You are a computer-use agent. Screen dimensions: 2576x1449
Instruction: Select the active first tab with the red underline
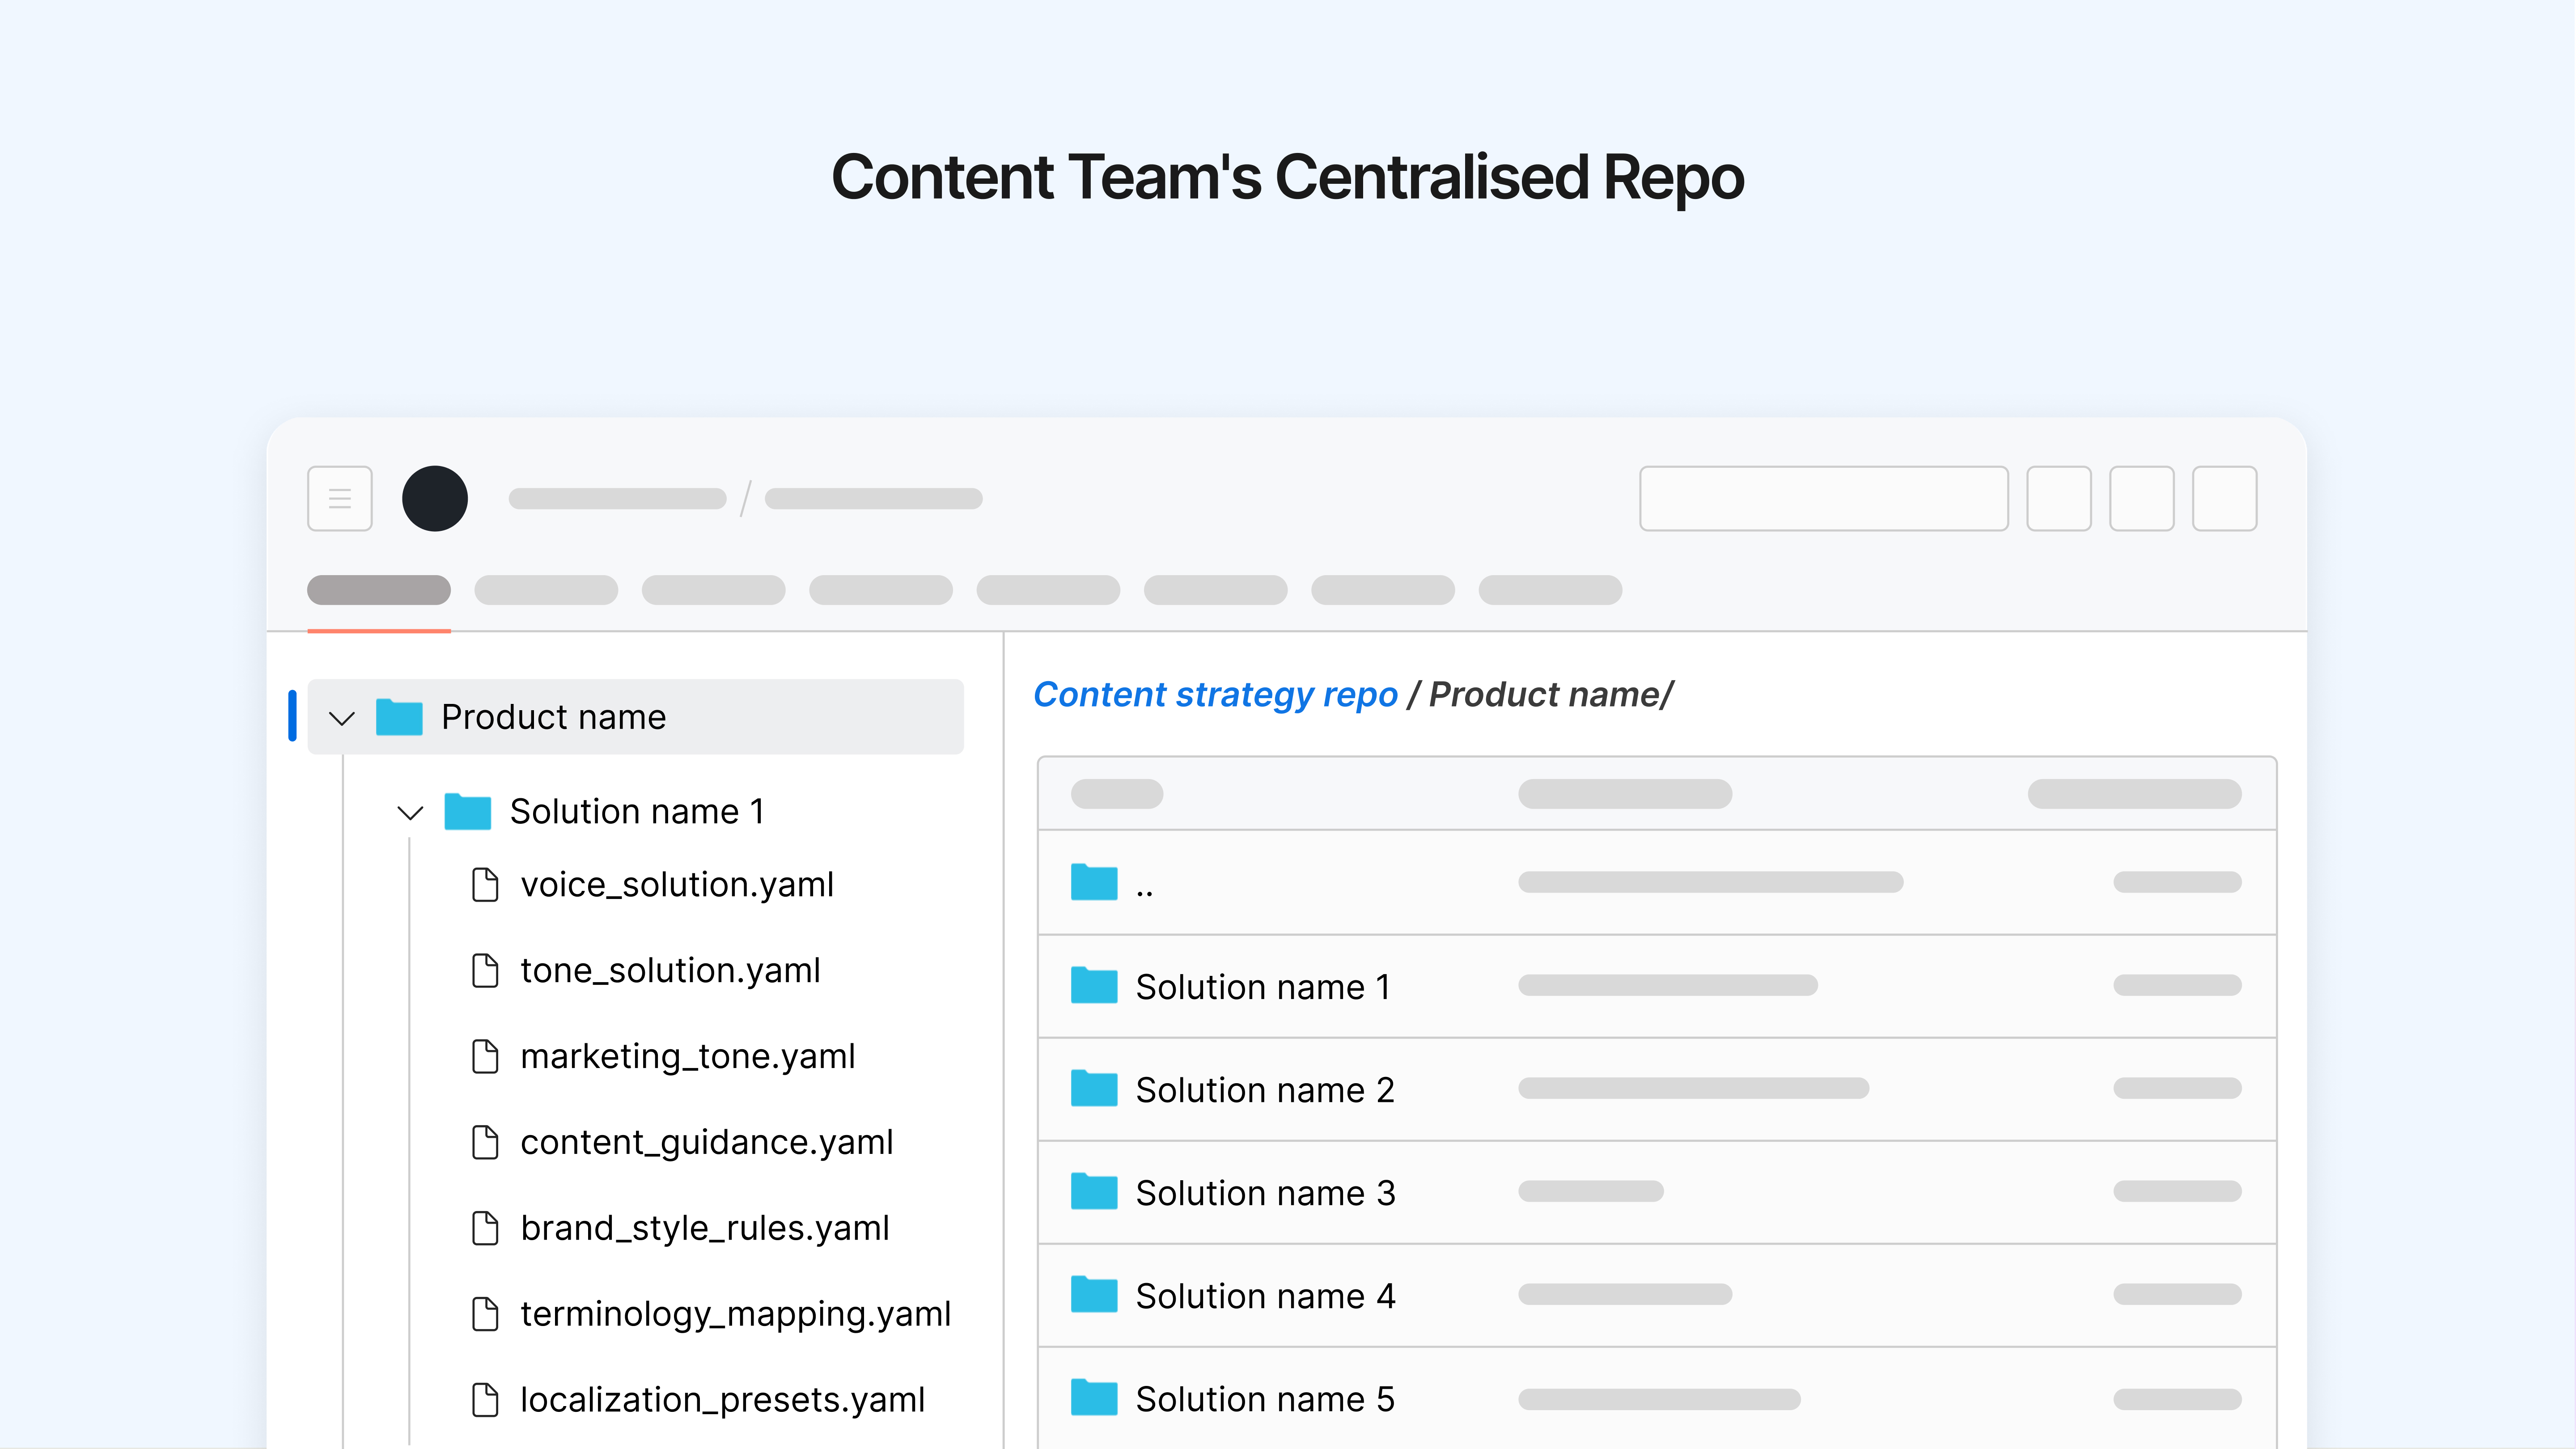pyautogui.click(x=379, y=590)
